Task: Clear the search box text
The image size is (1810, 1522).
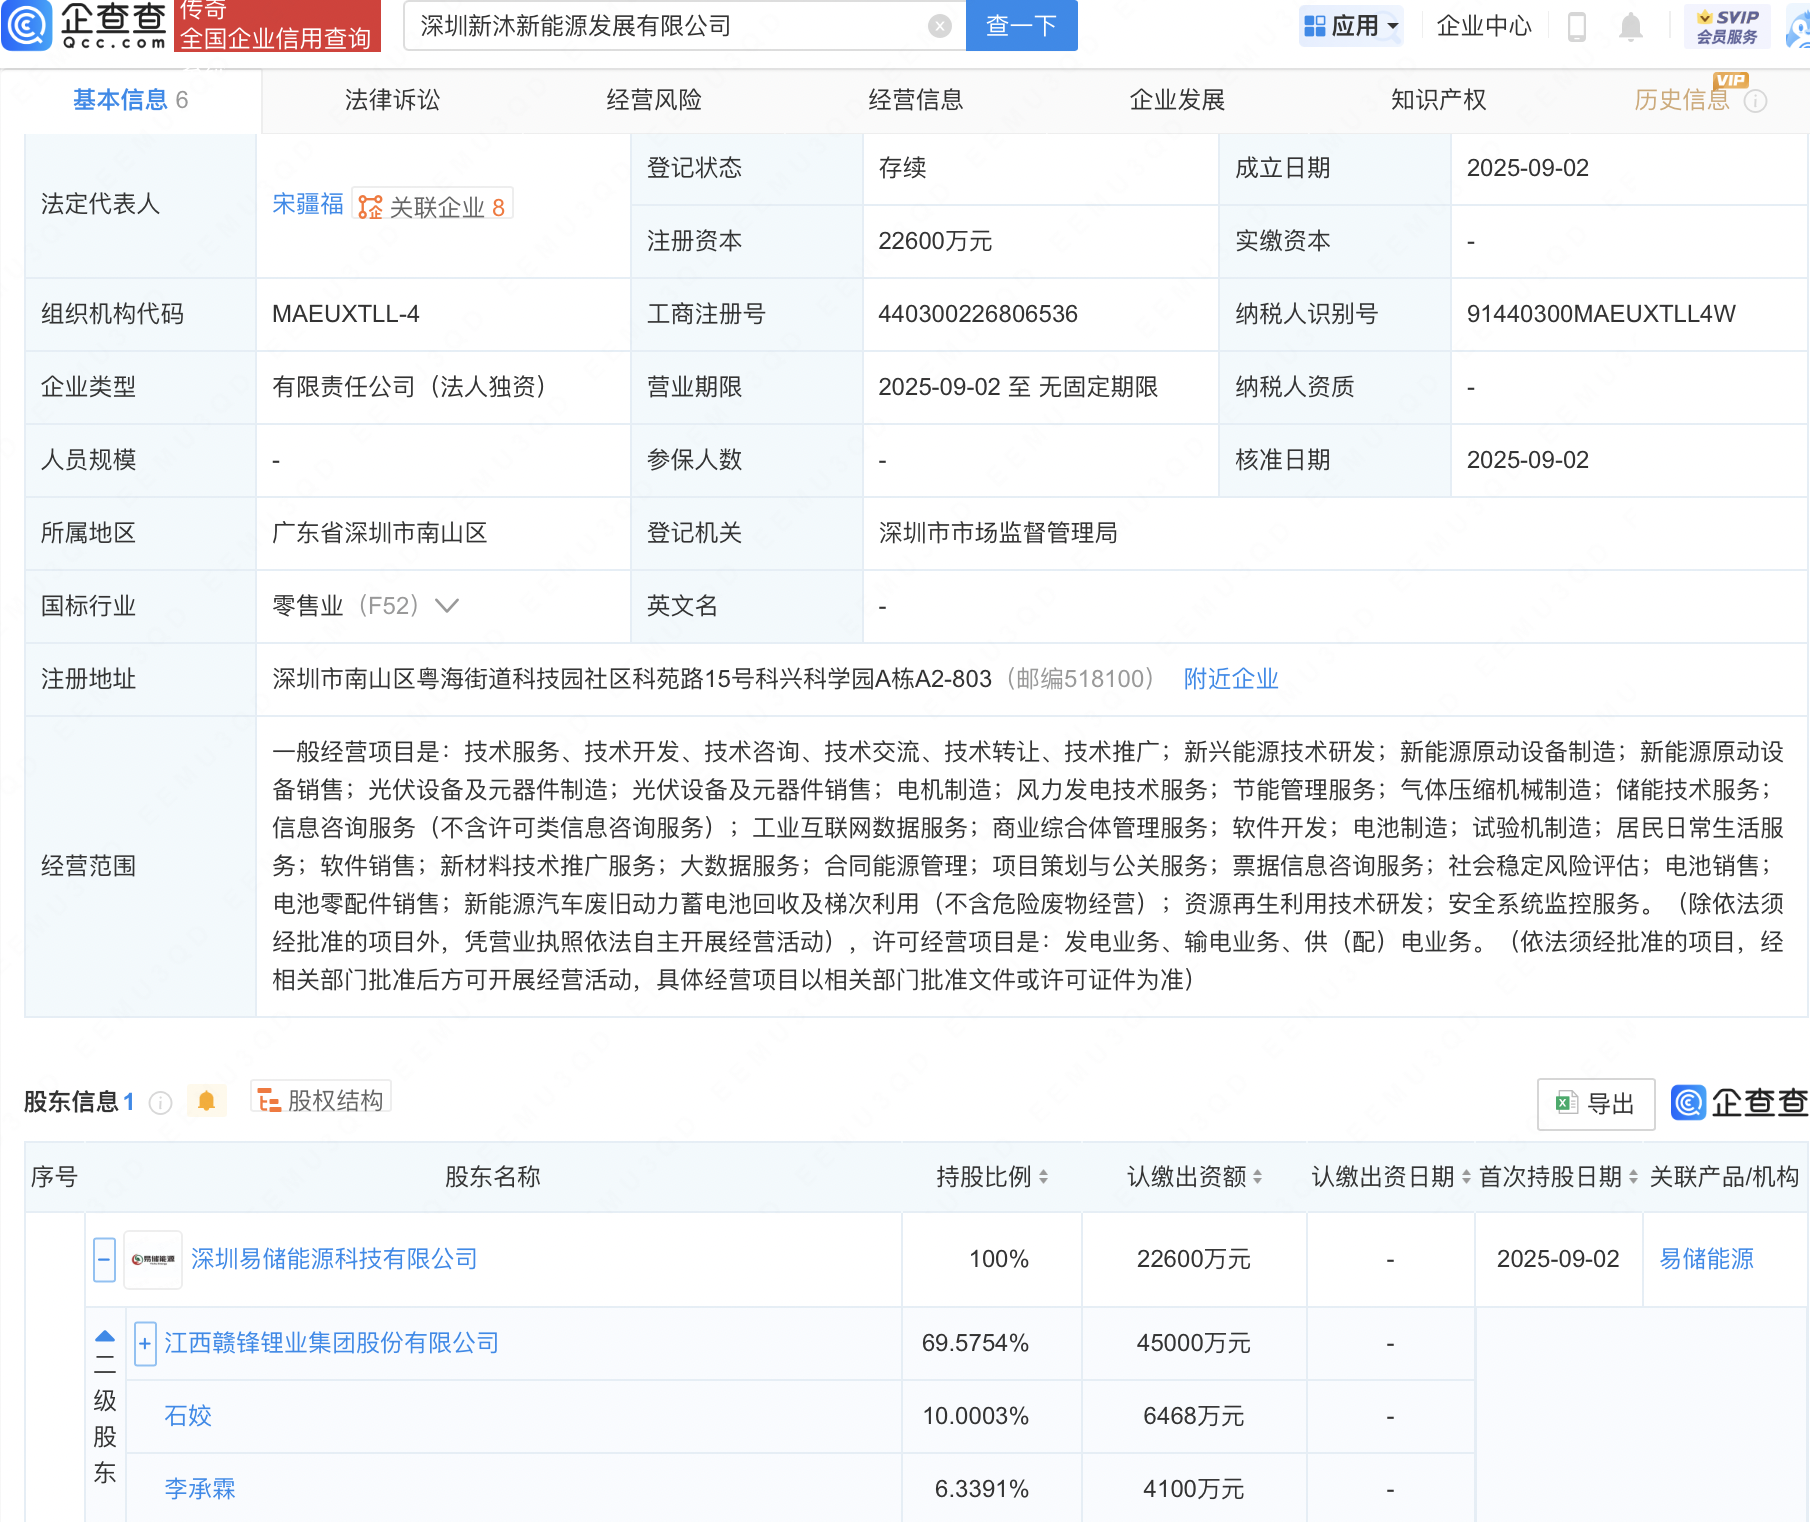Action: click(x=939, y=26)
